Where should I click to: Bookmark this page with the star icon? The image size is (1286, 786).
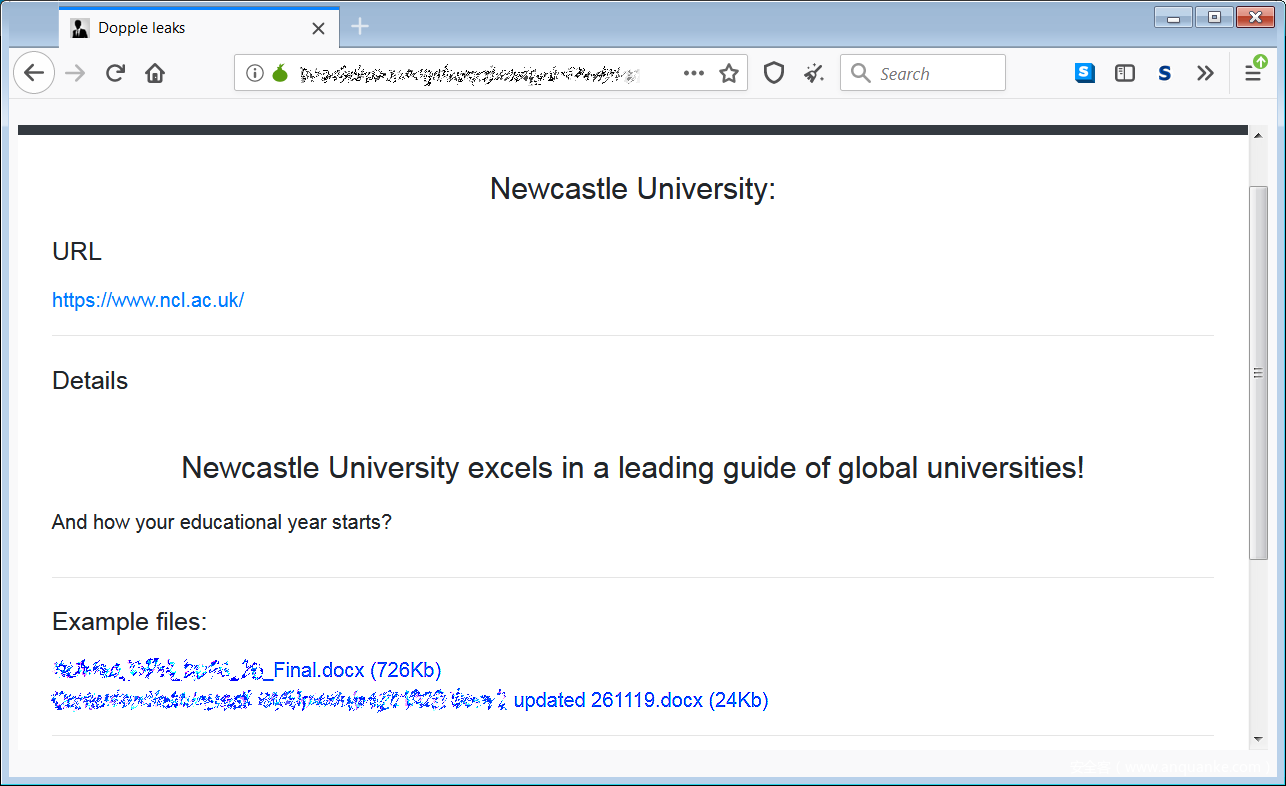tap(729, 73)
